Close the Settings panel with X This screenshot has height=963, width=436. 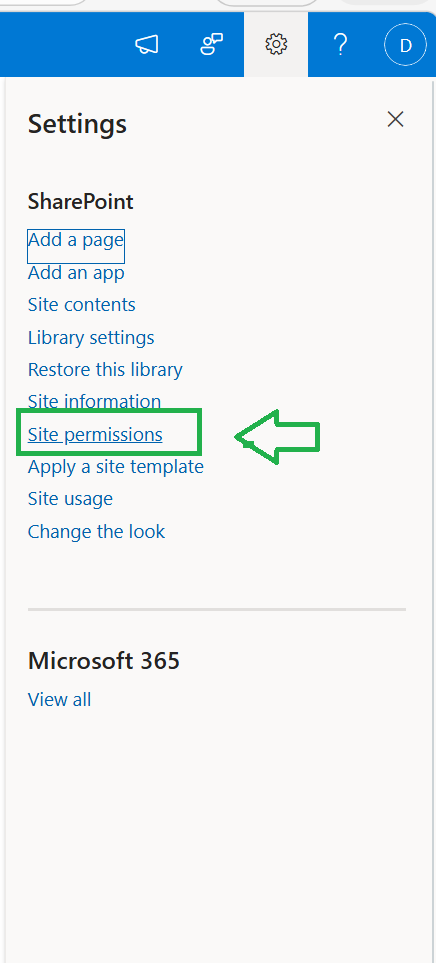[395, 119]
